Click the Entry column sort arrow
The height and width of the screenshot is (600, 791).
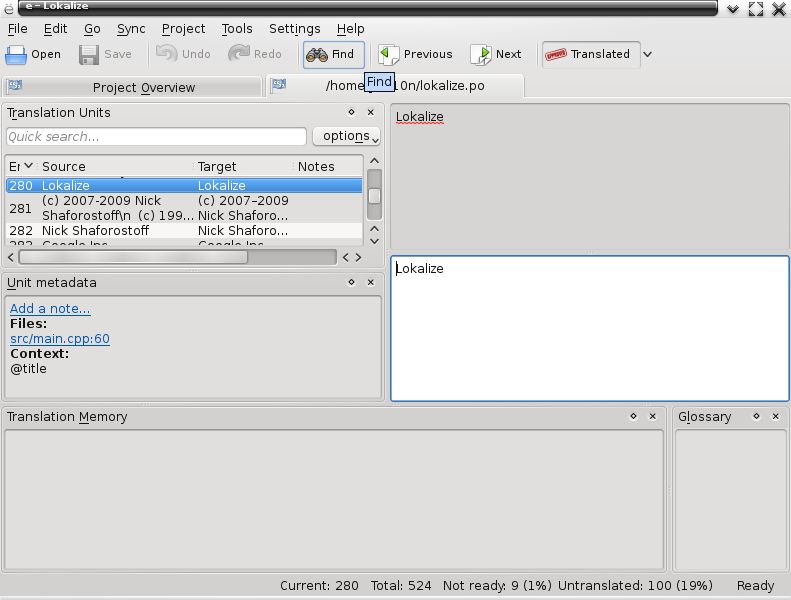tap(29, 166)
